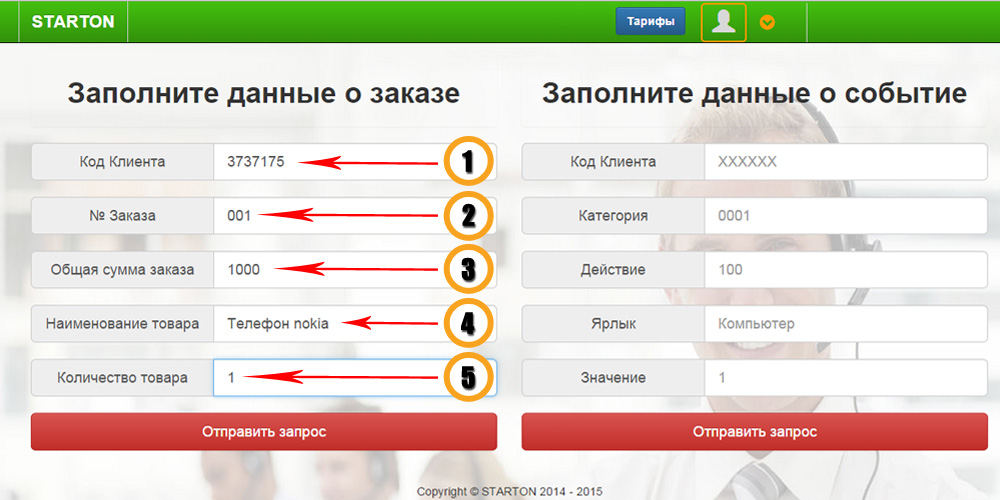This screenshot has height=500, width=1000.
Task: Select the Общая сумма заказа input field
Action: [355, 270]
